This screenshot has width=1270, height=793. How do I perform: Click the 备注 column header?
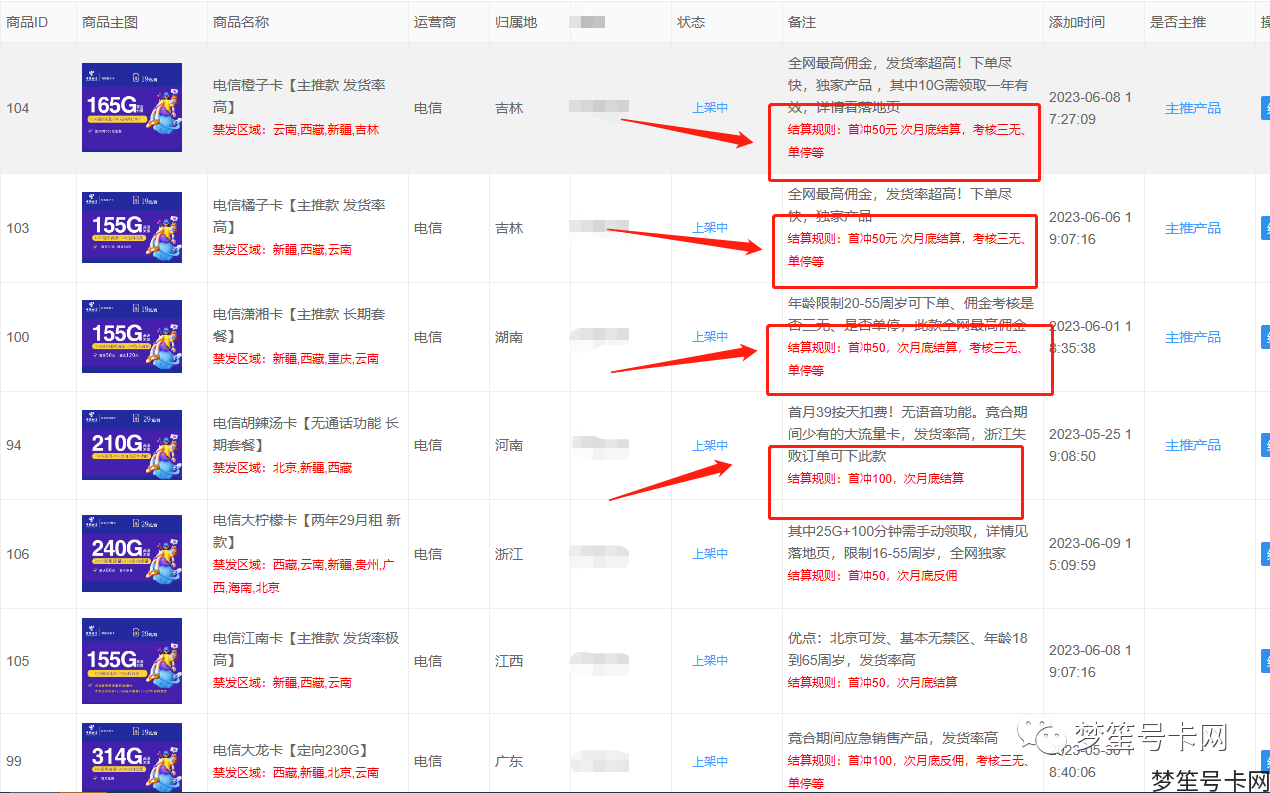point(802,22)
